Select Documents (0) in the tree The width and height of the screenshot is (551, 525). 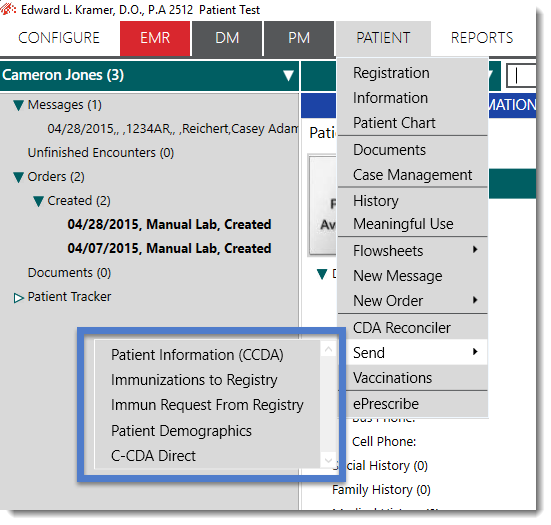click(x=69, y=273)
